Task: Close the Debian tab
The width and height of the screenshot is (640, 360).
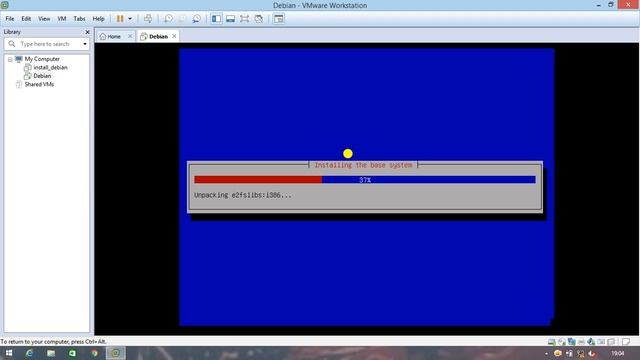Action: [x=174, y=36]
